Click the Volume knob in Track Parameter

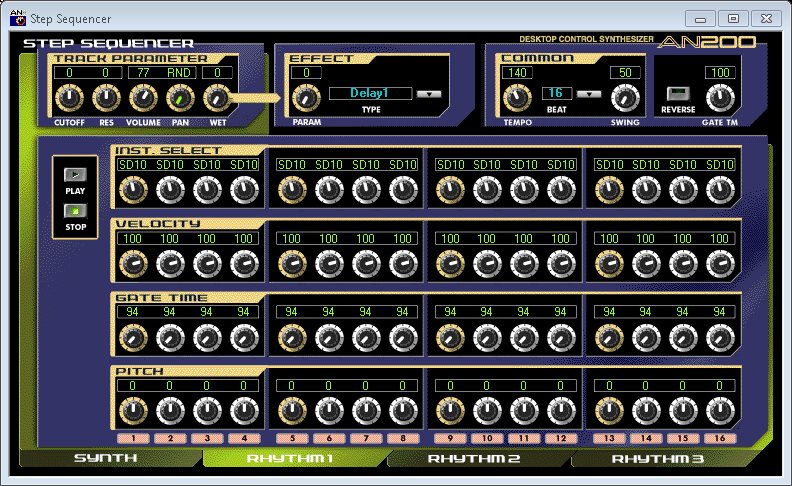pos(143,98)
